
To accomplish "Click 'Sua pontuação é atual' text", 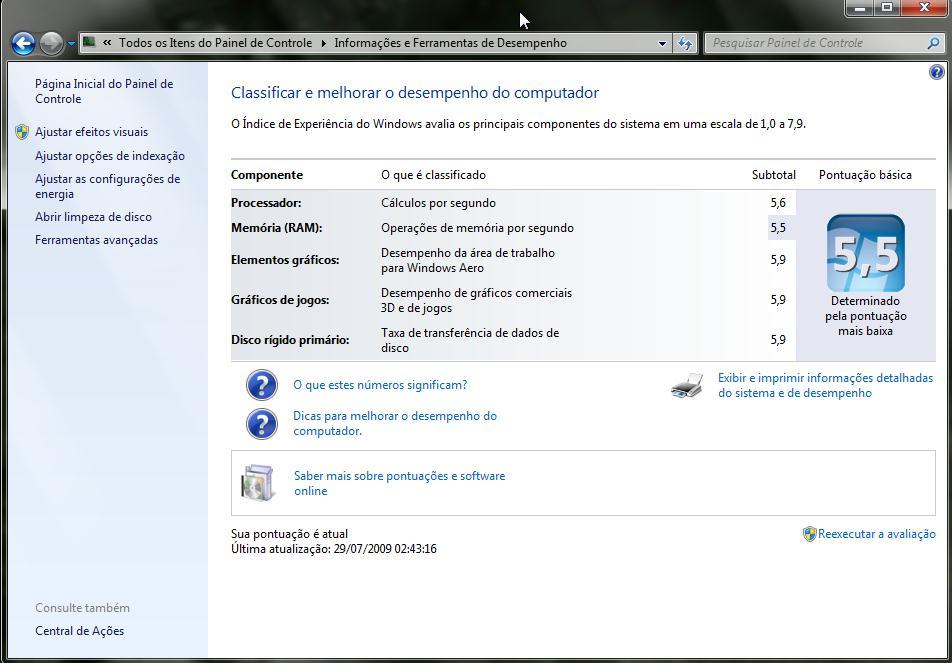I will [290, 534].
